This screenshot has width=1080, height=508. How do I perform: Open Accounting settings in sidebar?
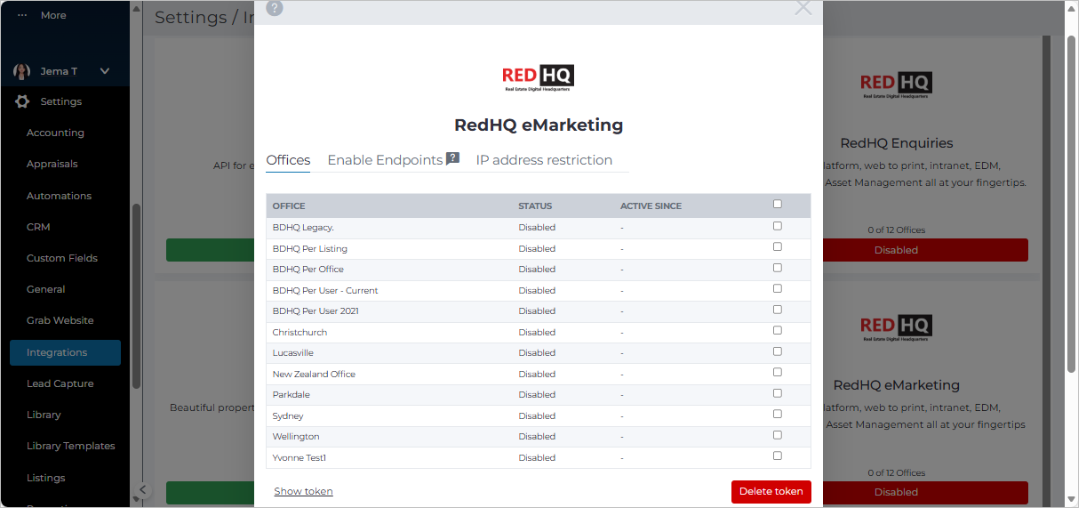55,133
